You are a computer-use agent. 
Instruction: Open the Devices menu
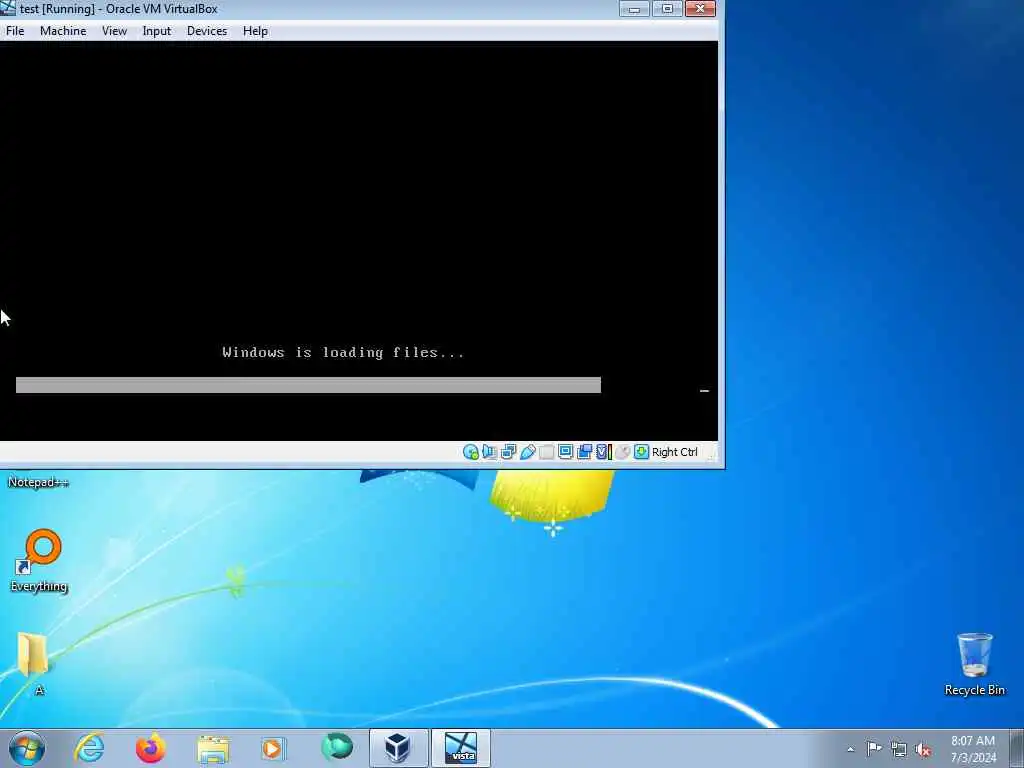207,31
